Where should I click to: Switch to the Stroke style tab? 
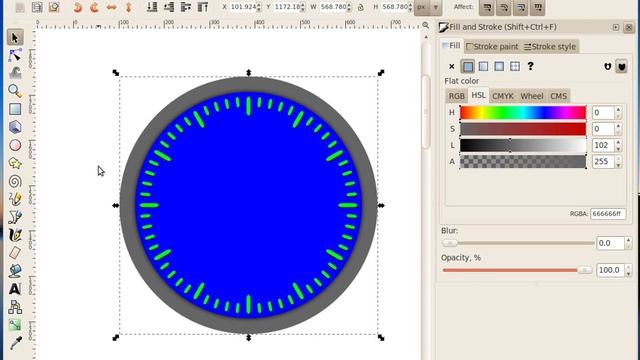(x=550, y=47)
